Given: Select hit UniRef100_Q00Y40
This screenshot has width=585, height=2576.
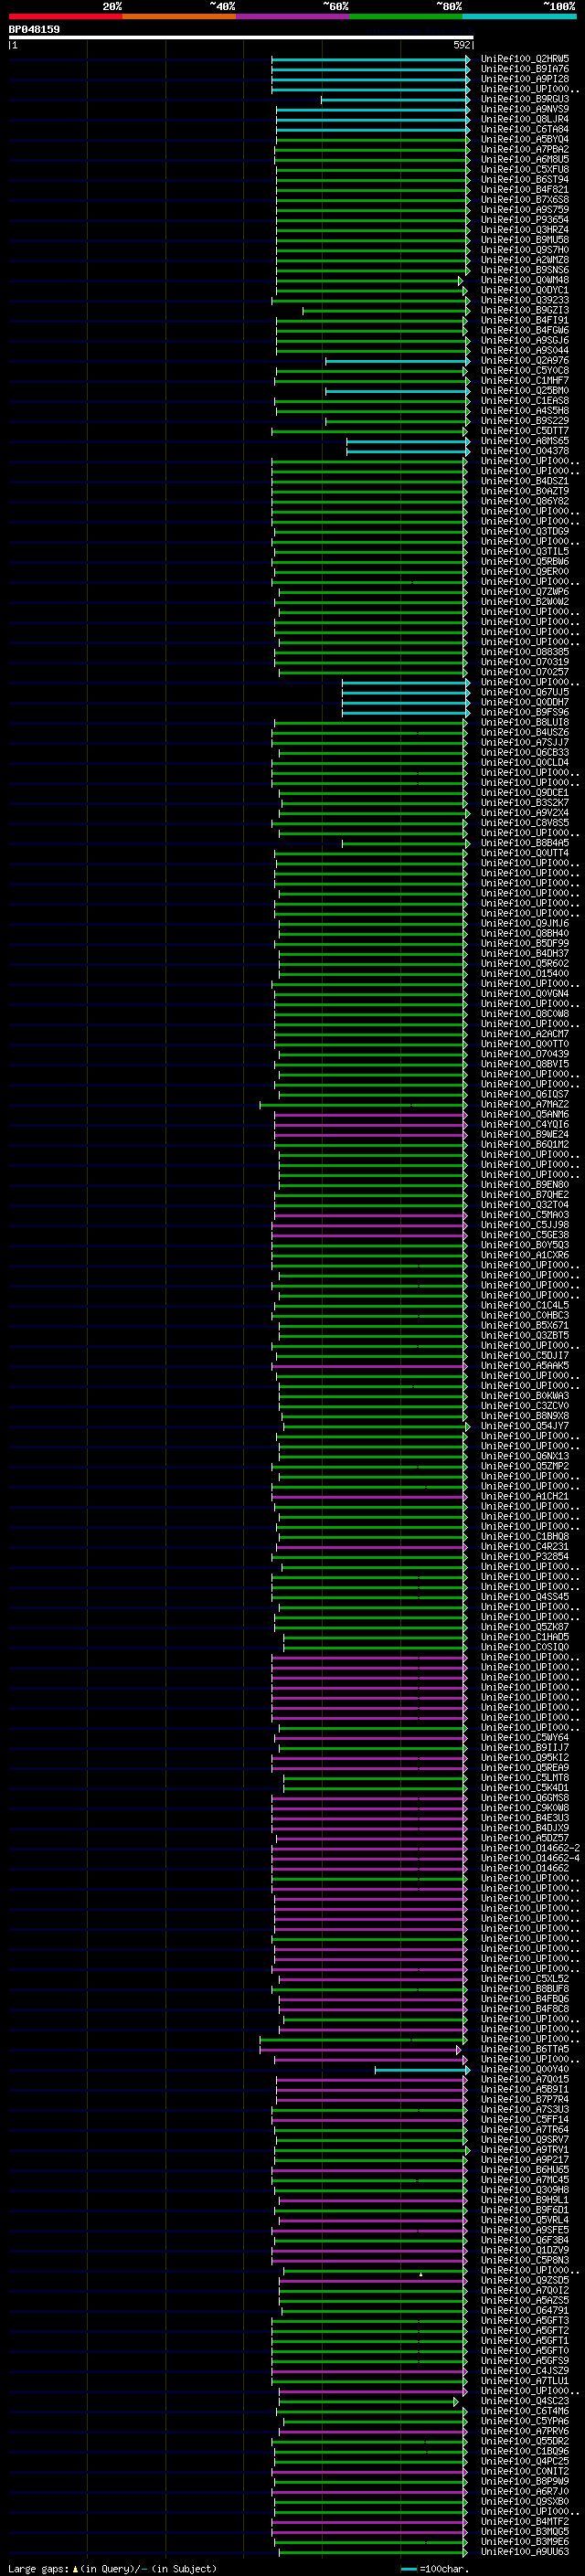Looking at the screenshot, I should tap(525, 2070).
